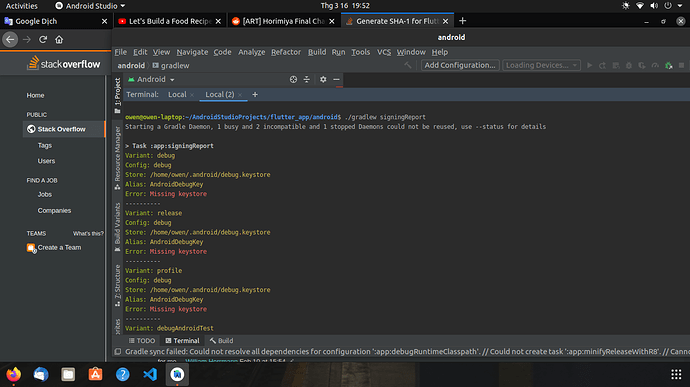The image size is (690, 387).
Task: Click Activities in the top bar
Action: (22, 6)
